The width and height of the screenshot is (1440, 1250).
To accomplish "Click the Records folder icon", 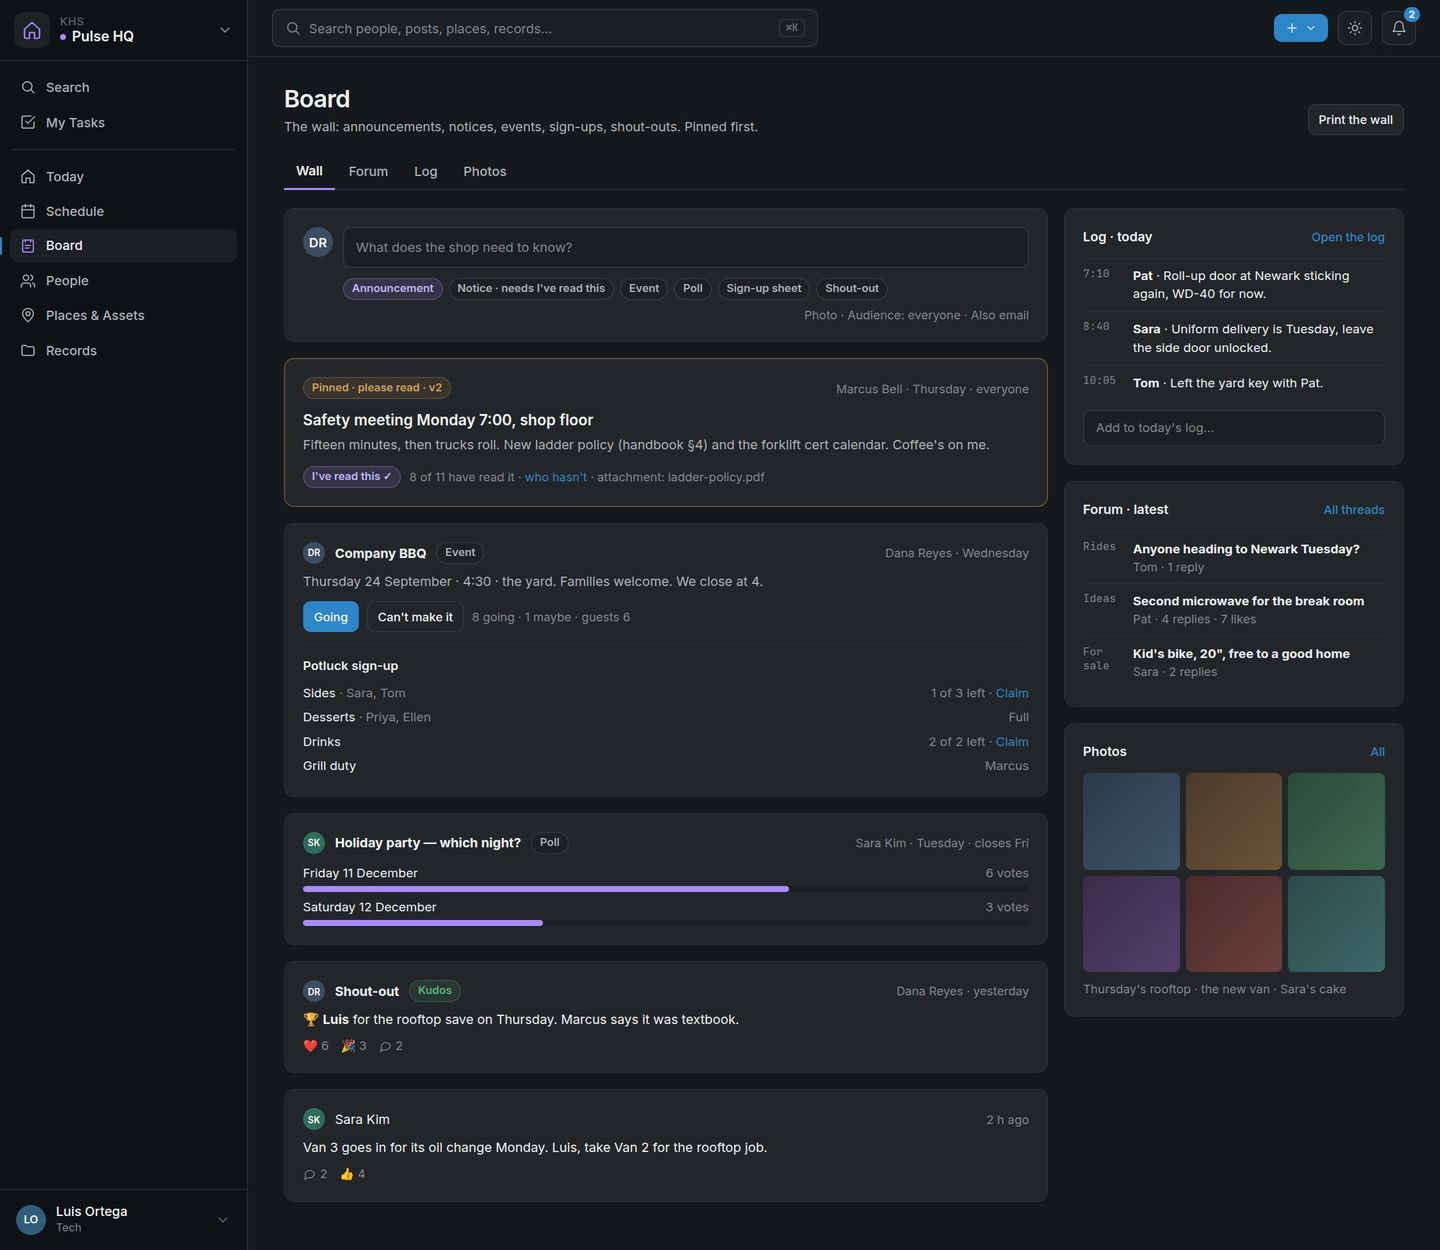I will 28,351.
